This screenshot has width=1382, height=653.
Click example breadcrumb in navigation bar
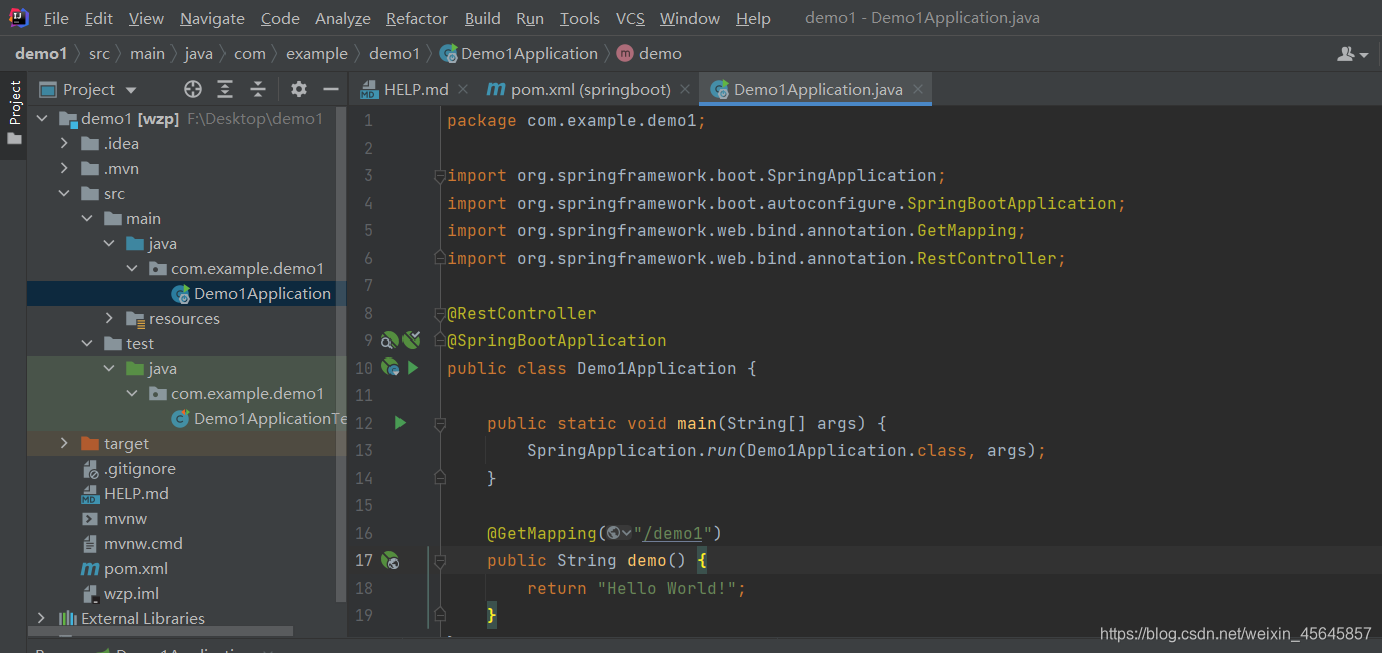point(317,53)
